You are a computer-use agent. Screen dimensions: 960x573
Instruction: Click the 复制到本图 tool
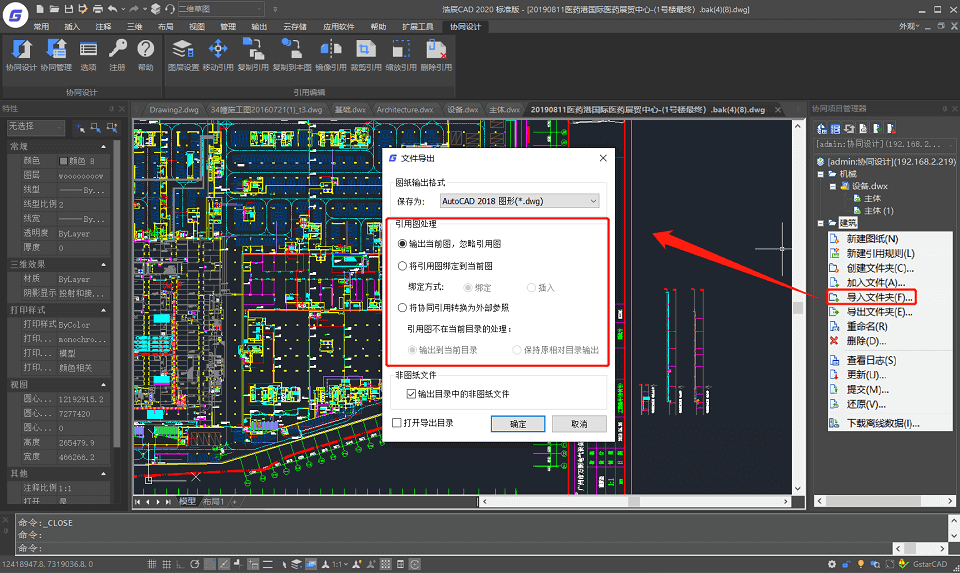(291, 54)
